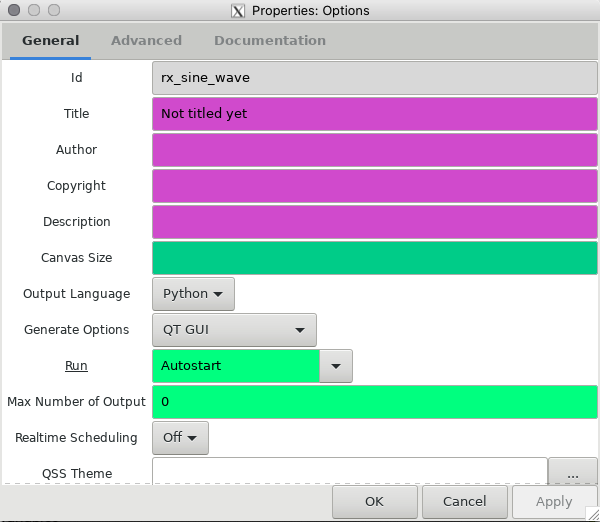Open the Run Autostart dropdown arrow
This screenshot has height=522, width=600.
pyautogui.click(x=336, y=366)
